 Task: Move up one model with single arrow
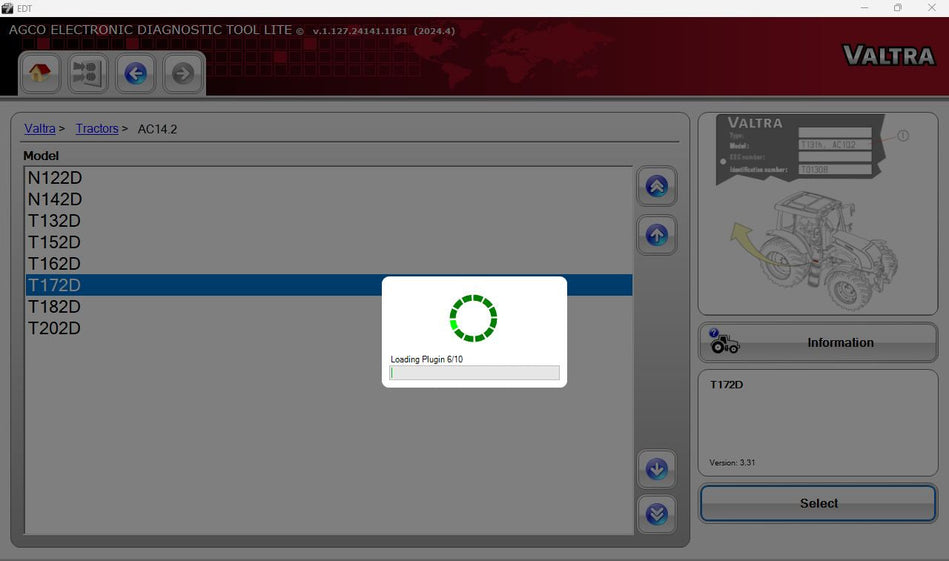click(656, 235)
